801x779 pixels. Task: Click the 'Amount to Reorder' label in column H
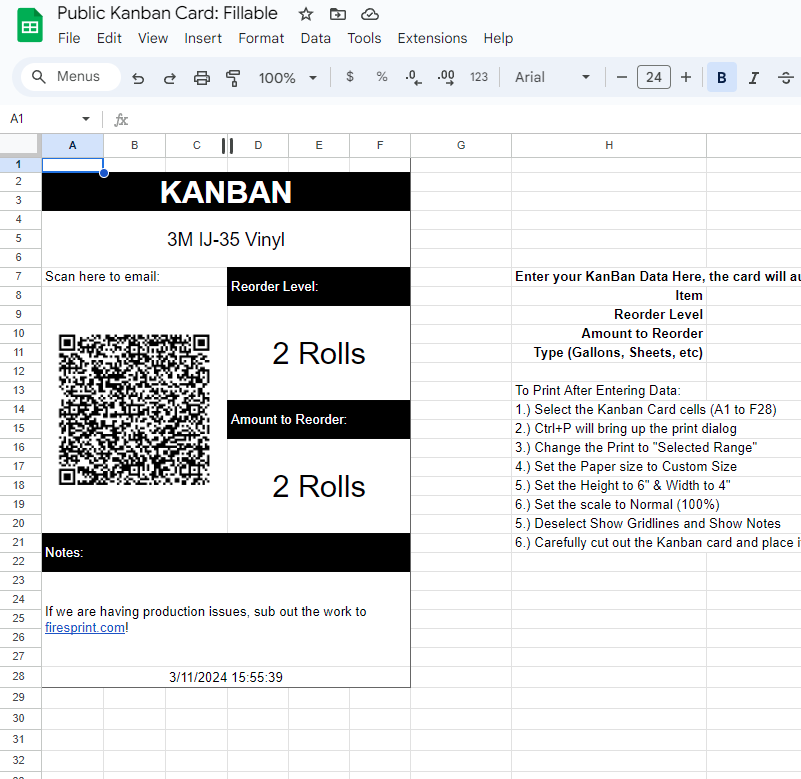pos(642,334)
